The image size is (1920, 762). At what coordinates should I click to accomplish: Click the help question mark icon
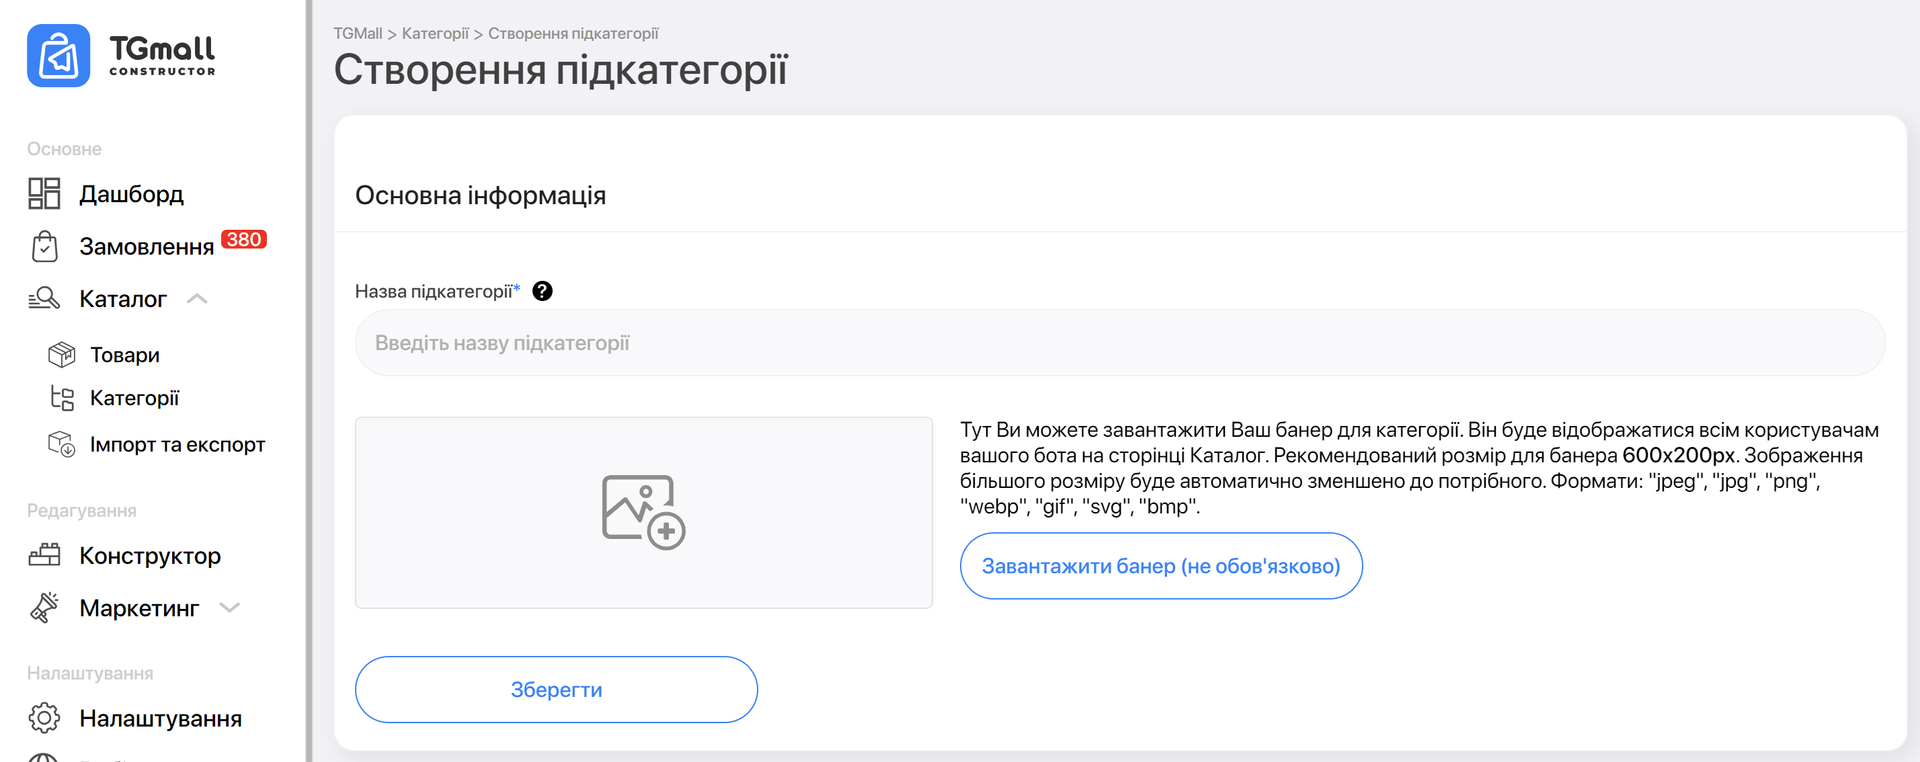coord(542,291)
